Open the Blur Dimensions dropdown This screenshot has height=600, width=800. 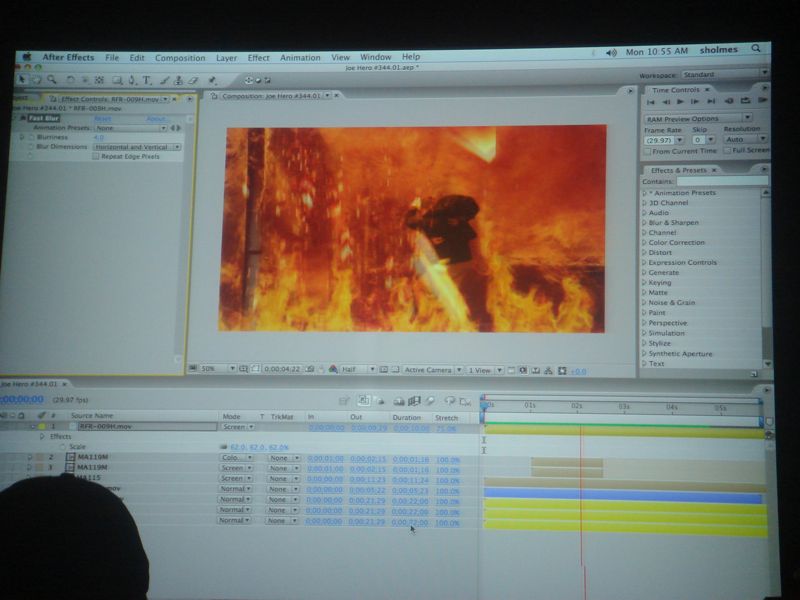pyautogui.click(x=137, y=147)
